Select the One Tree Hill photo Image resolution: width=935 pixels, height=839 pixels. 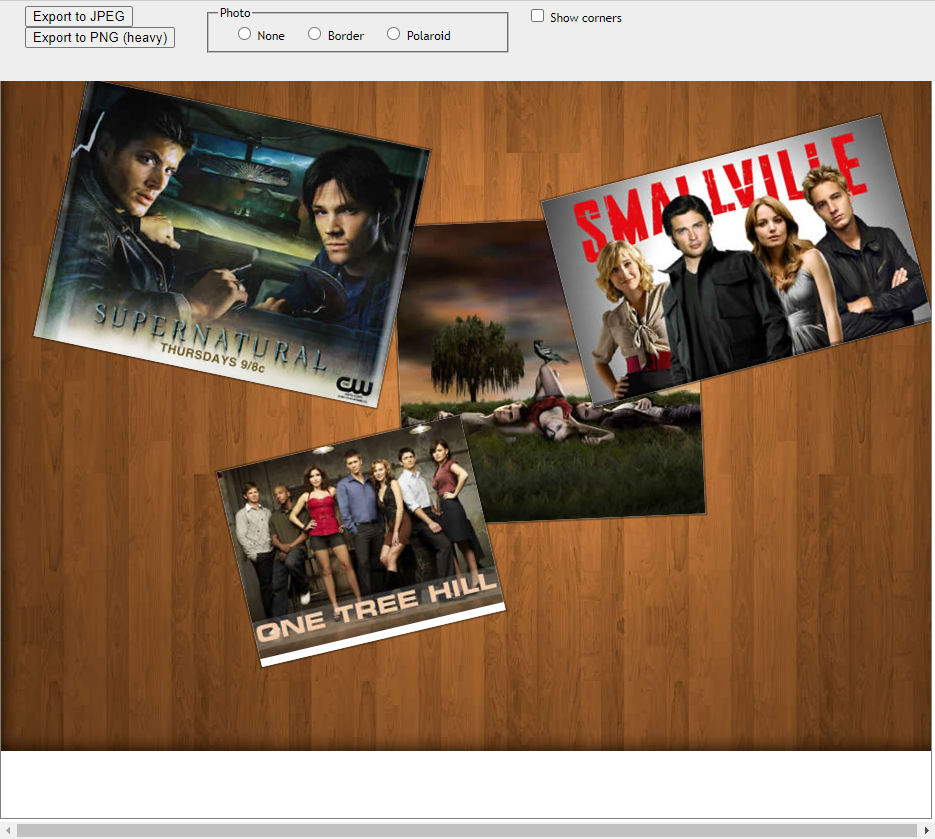(x=360, y=540)
